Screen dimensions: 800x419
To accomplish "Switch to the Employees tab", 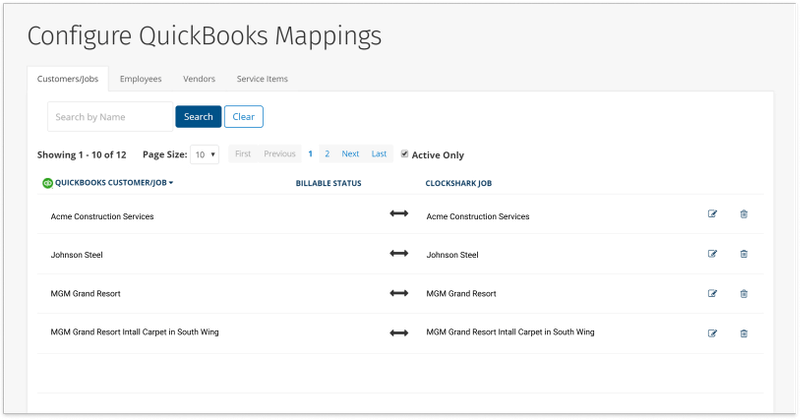I will pyautogui.click(x=141, y=79).
